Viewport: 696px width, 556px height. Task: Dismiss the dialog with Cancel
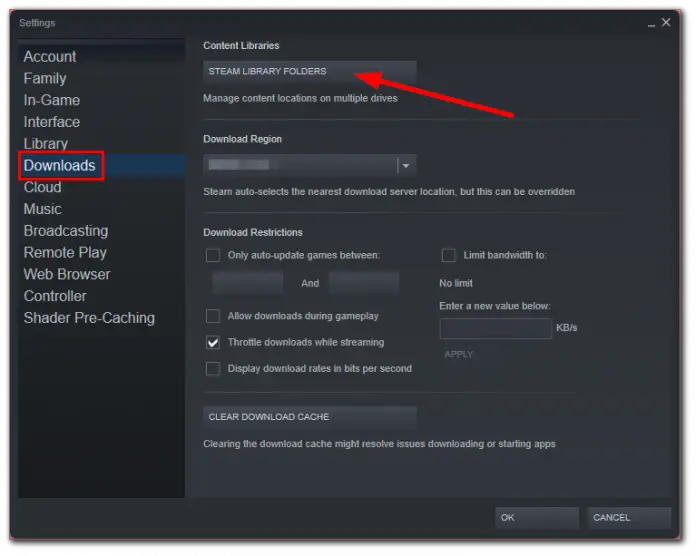629,517
